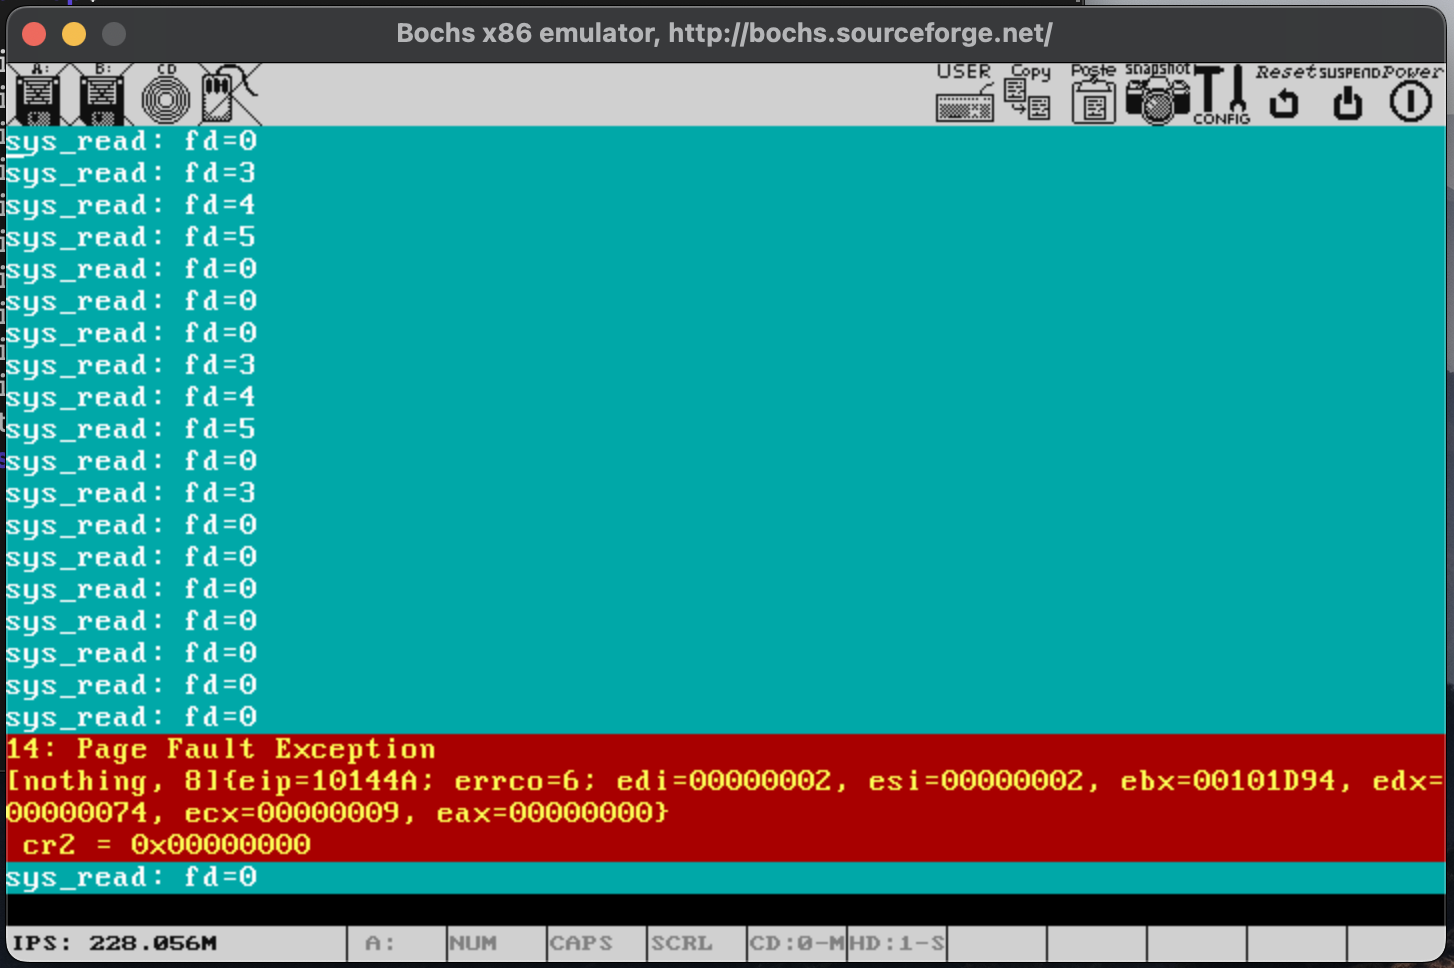
Task: Click the Paste clipboard icon
Action: tap(1093, 93)
